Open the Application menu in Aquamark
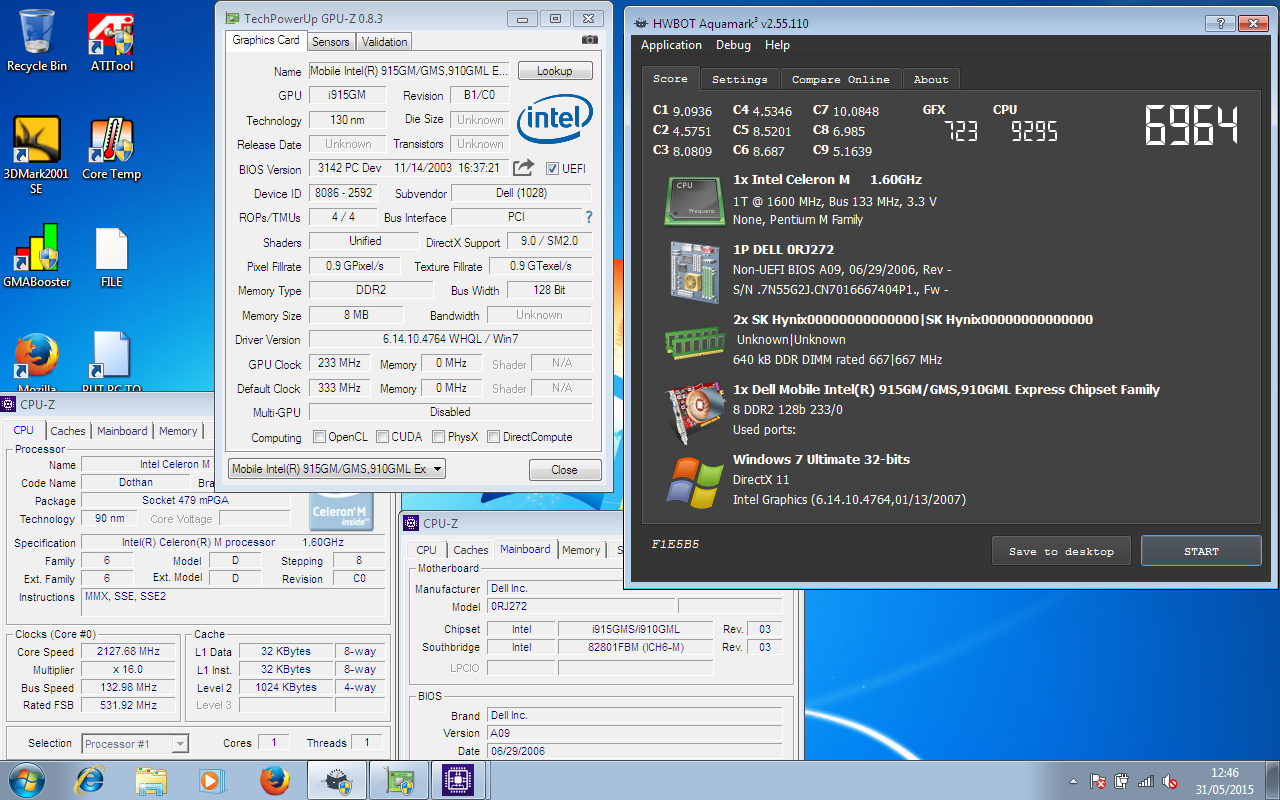1280x800 pixels. [x=671, y=45]
